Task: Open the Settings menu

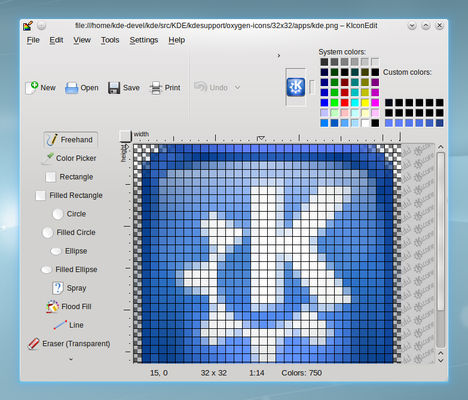Action: (x=144, y=40)
